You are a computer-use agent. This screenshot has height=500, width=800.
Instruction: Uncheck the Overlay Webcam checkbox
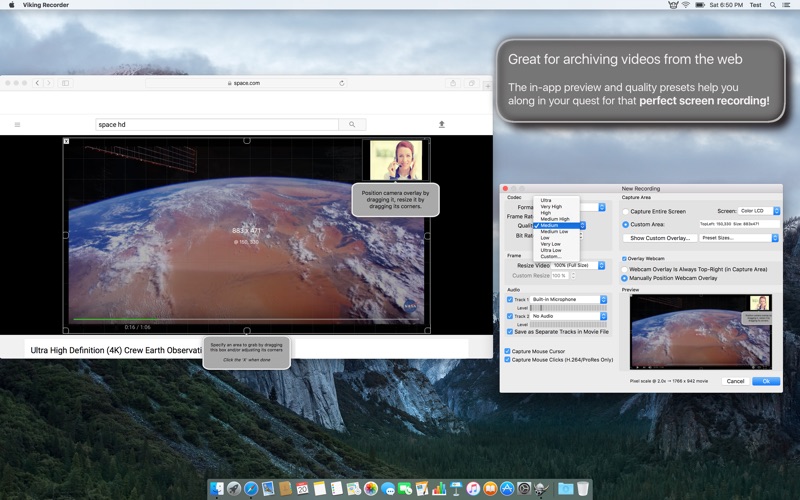[x=625, y=258]
